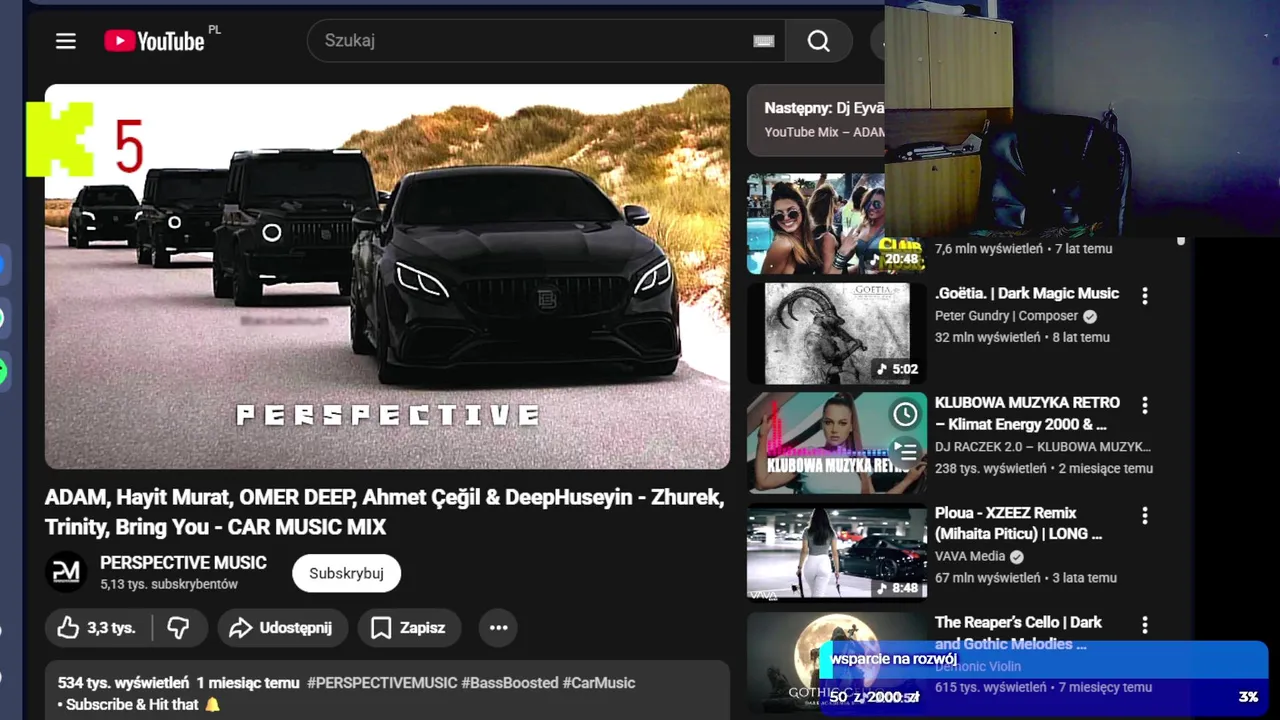This screenshot has width=1280, height=720.
Task: Click the #CarMusic hashtag
Action: pos(599,683)
